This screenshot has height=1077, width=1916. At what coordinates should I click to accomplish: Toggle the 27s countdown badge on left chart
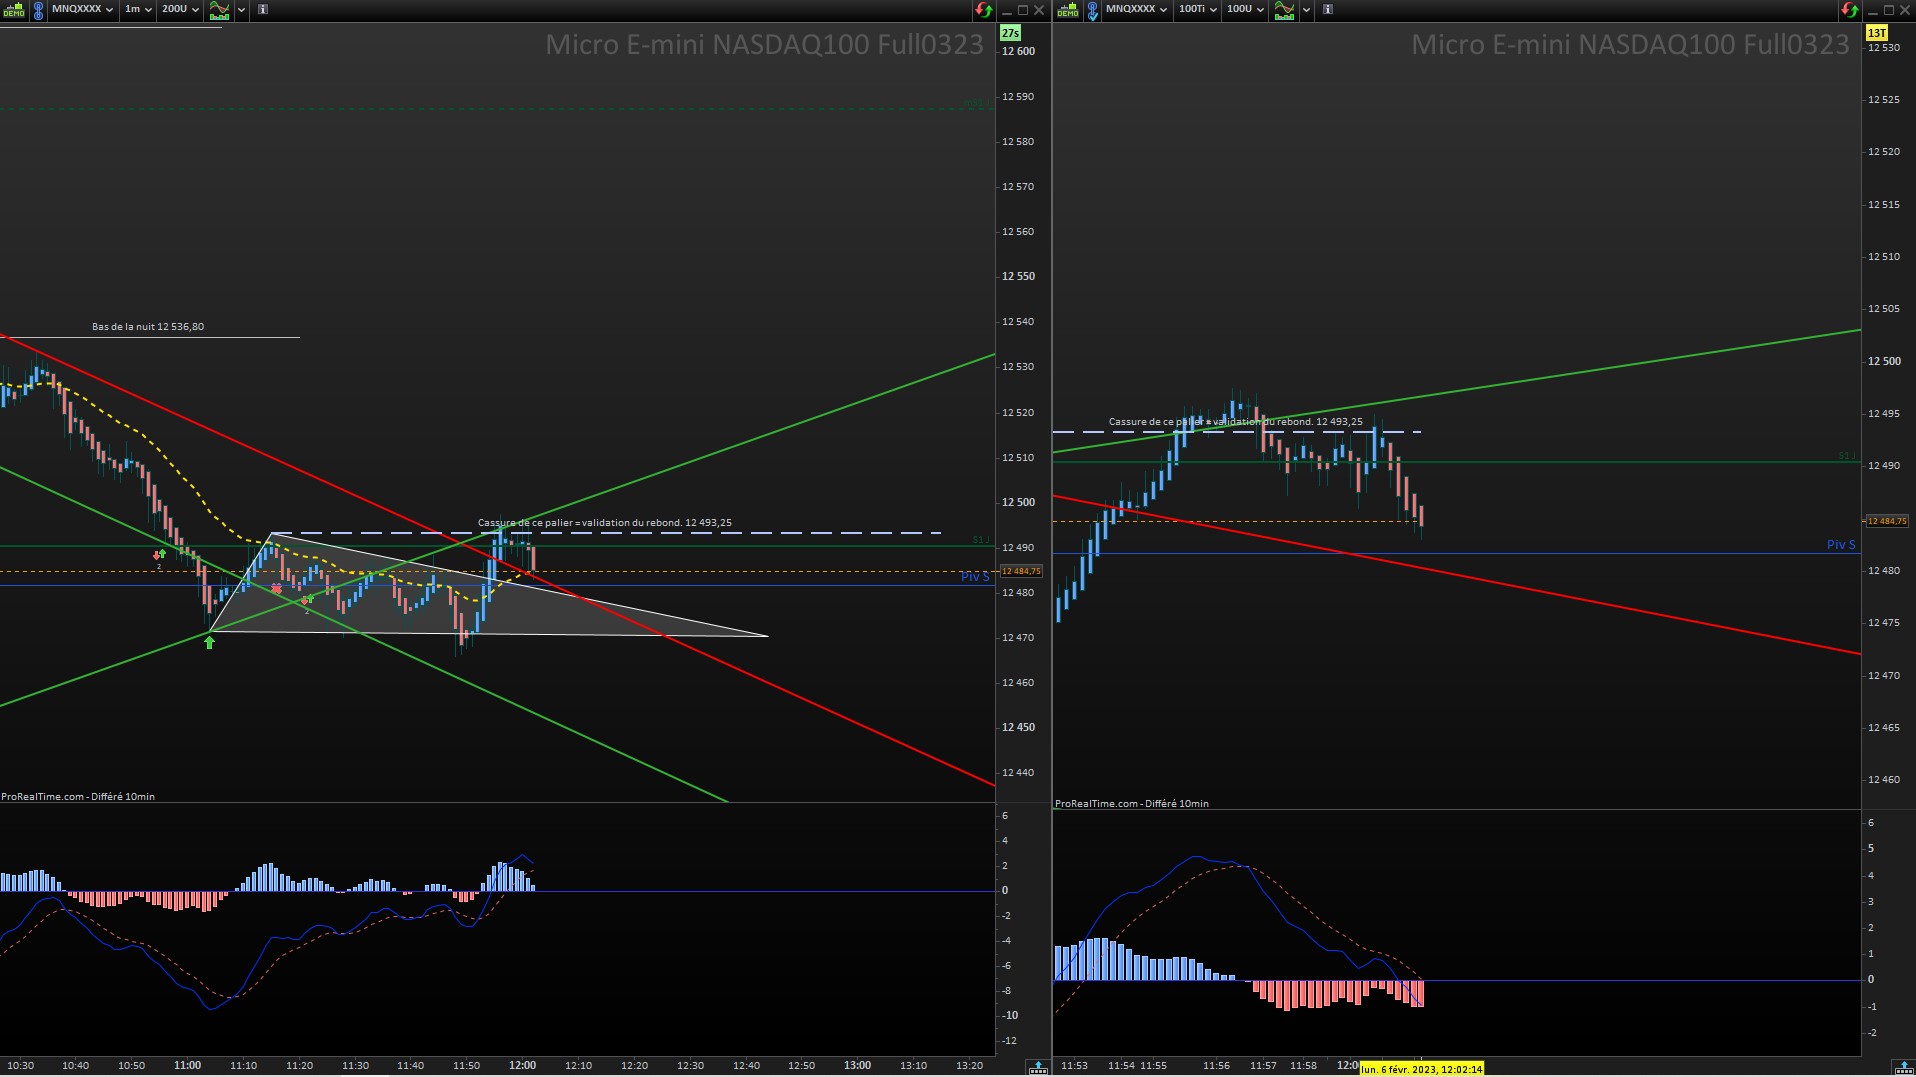[x=1010, y=33]
